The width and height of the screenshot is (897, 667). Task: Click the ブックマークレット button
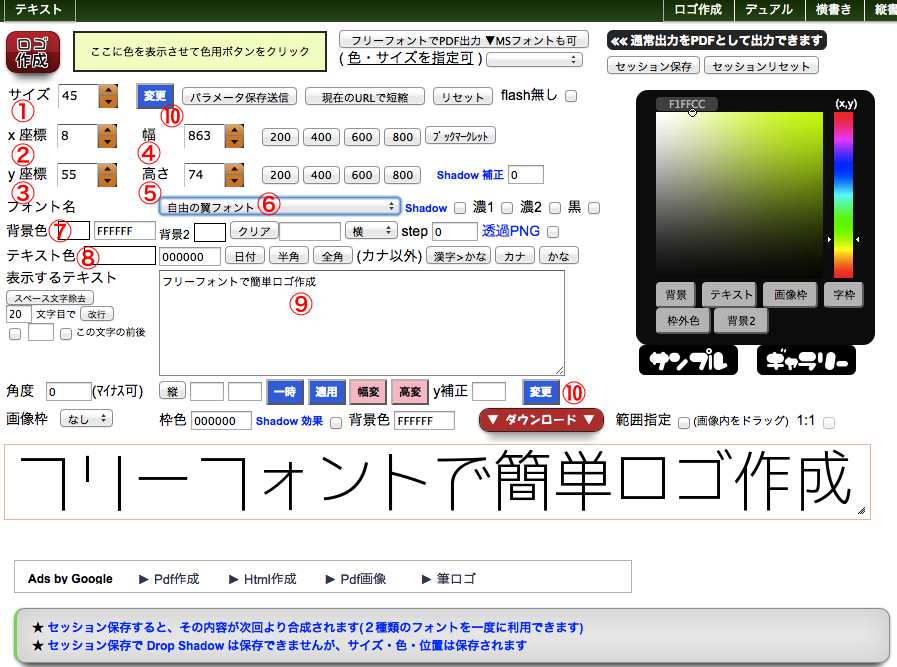(461, 136)
